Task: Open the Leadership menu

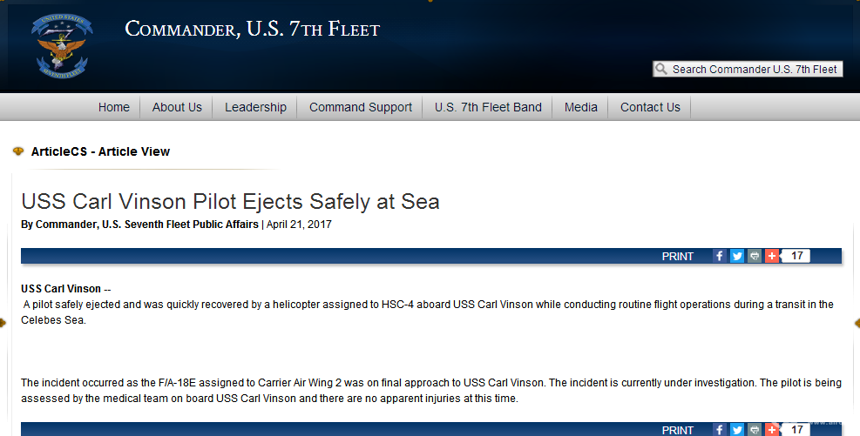Action: tap(256, 107)
